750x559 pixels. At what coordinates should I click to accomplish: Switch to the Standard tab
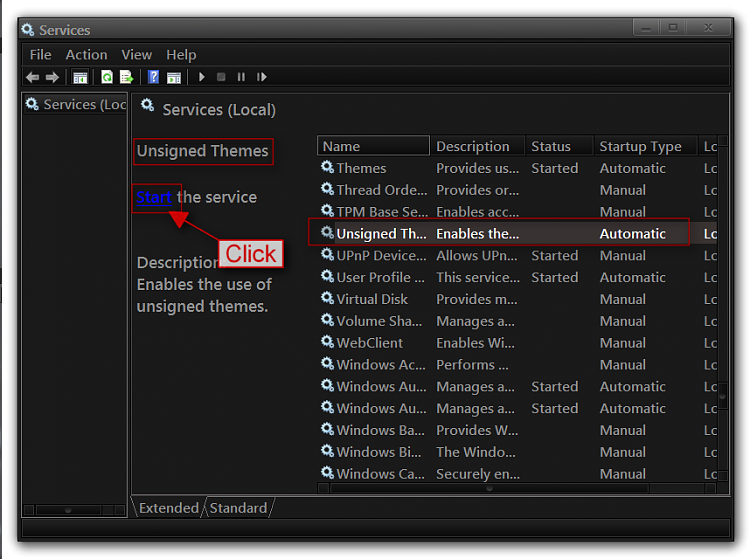point(238,508)
